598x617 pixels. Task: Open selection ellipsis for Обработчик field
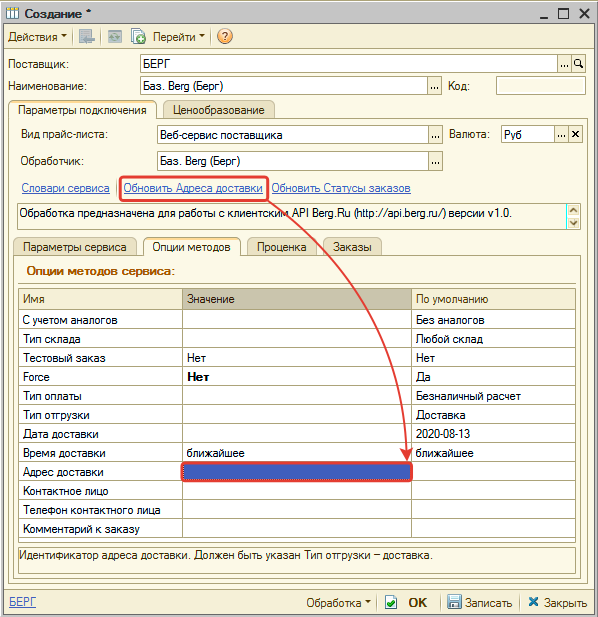[435, 161]
